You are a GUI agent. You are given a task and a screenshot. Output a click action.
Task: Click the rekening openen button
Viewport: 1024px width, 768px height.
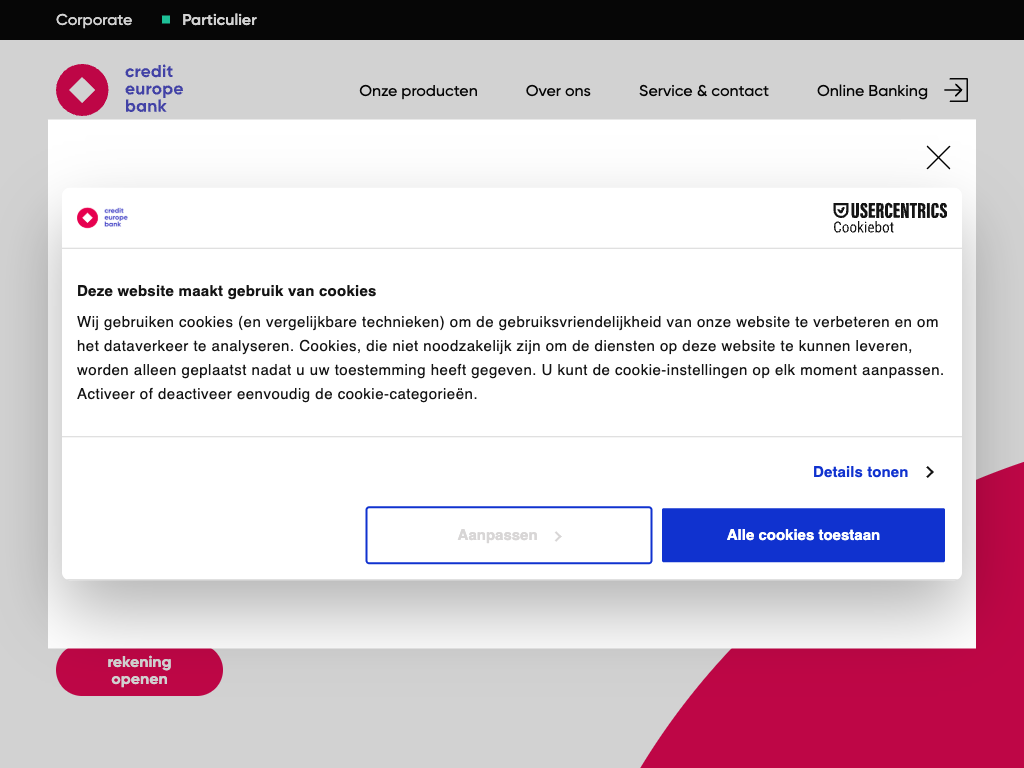click(139, 670)
